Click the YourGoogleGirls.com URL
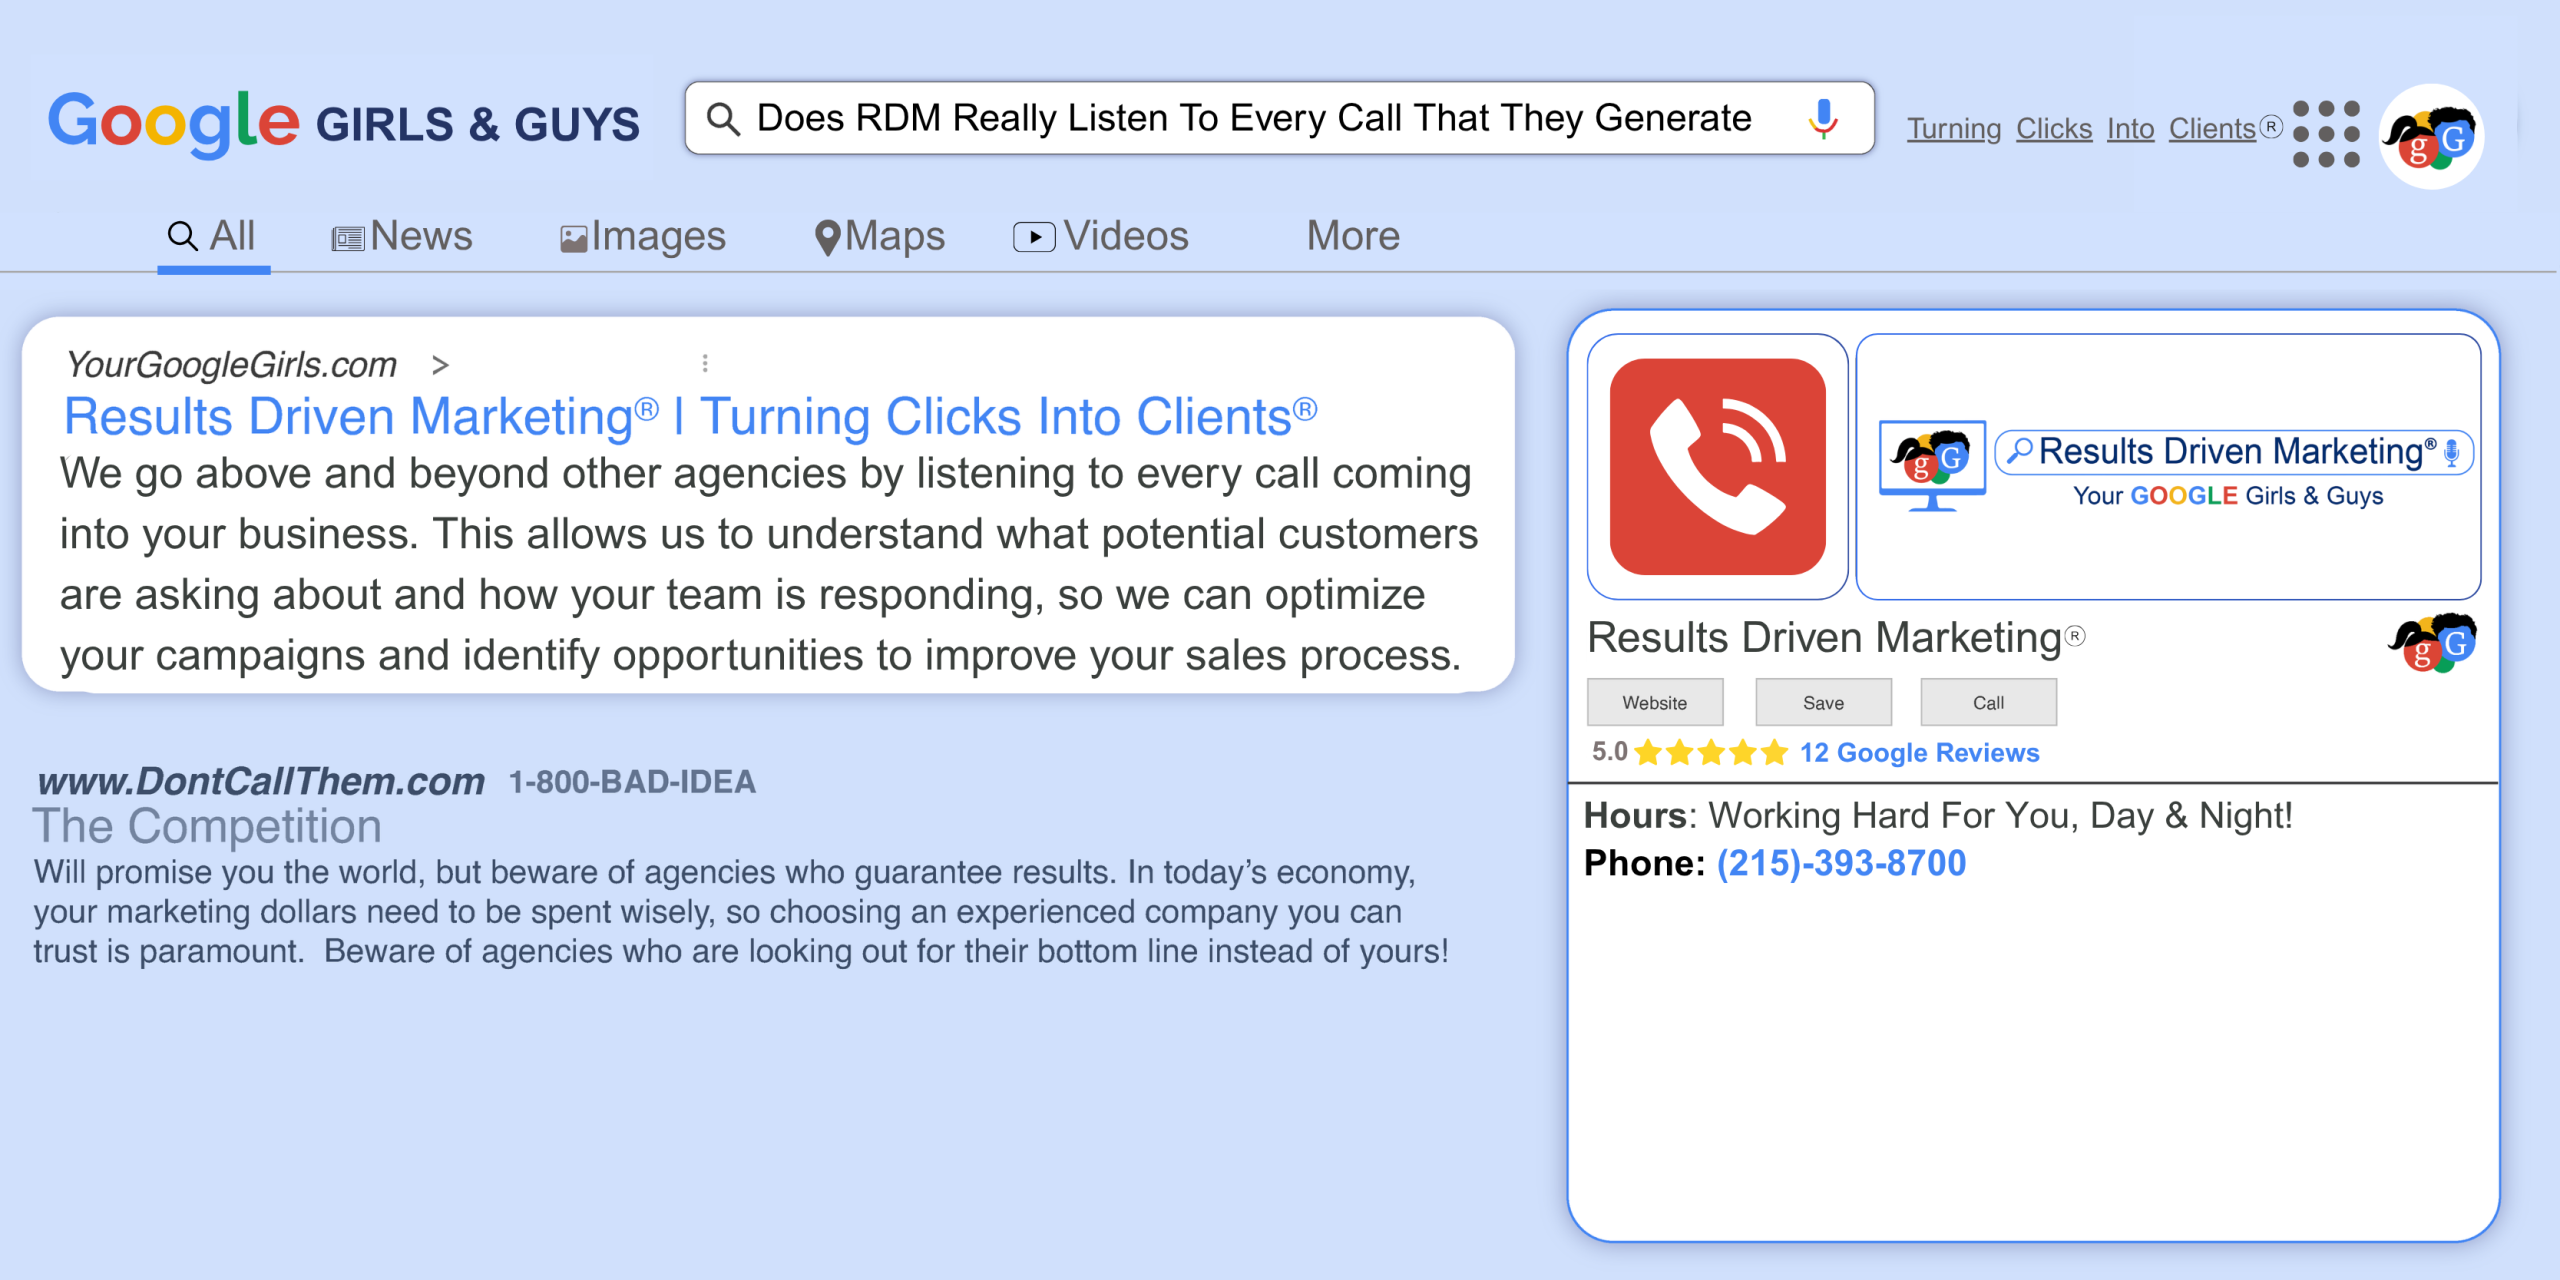 click(231, 365)
